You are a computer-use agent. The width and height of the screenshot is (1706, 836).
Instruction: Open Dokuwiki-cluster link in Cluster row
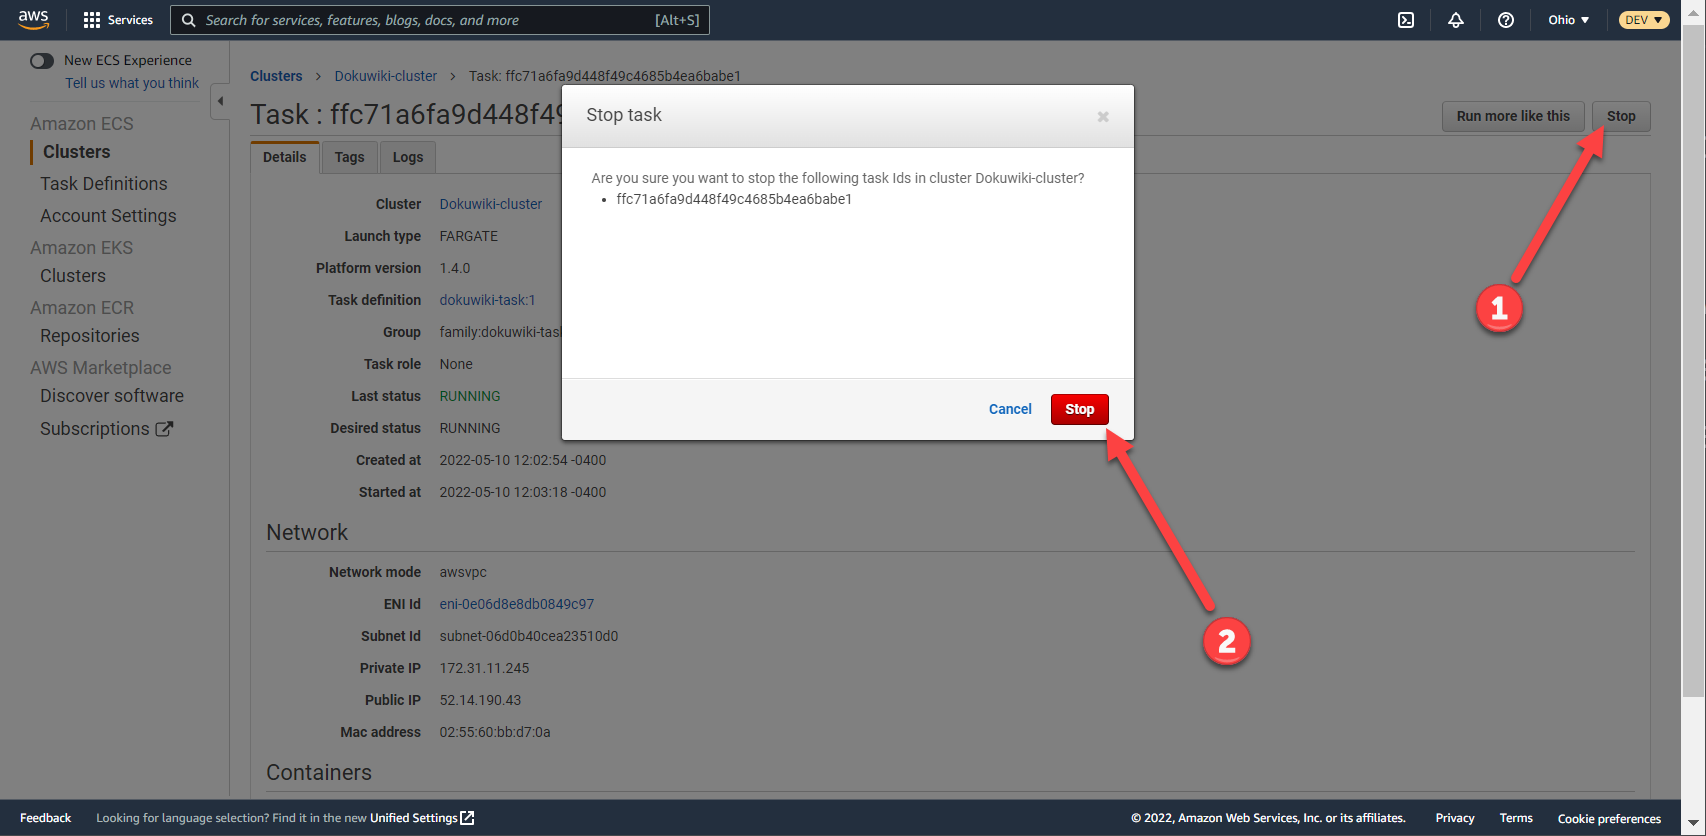(x=491, y=204)
